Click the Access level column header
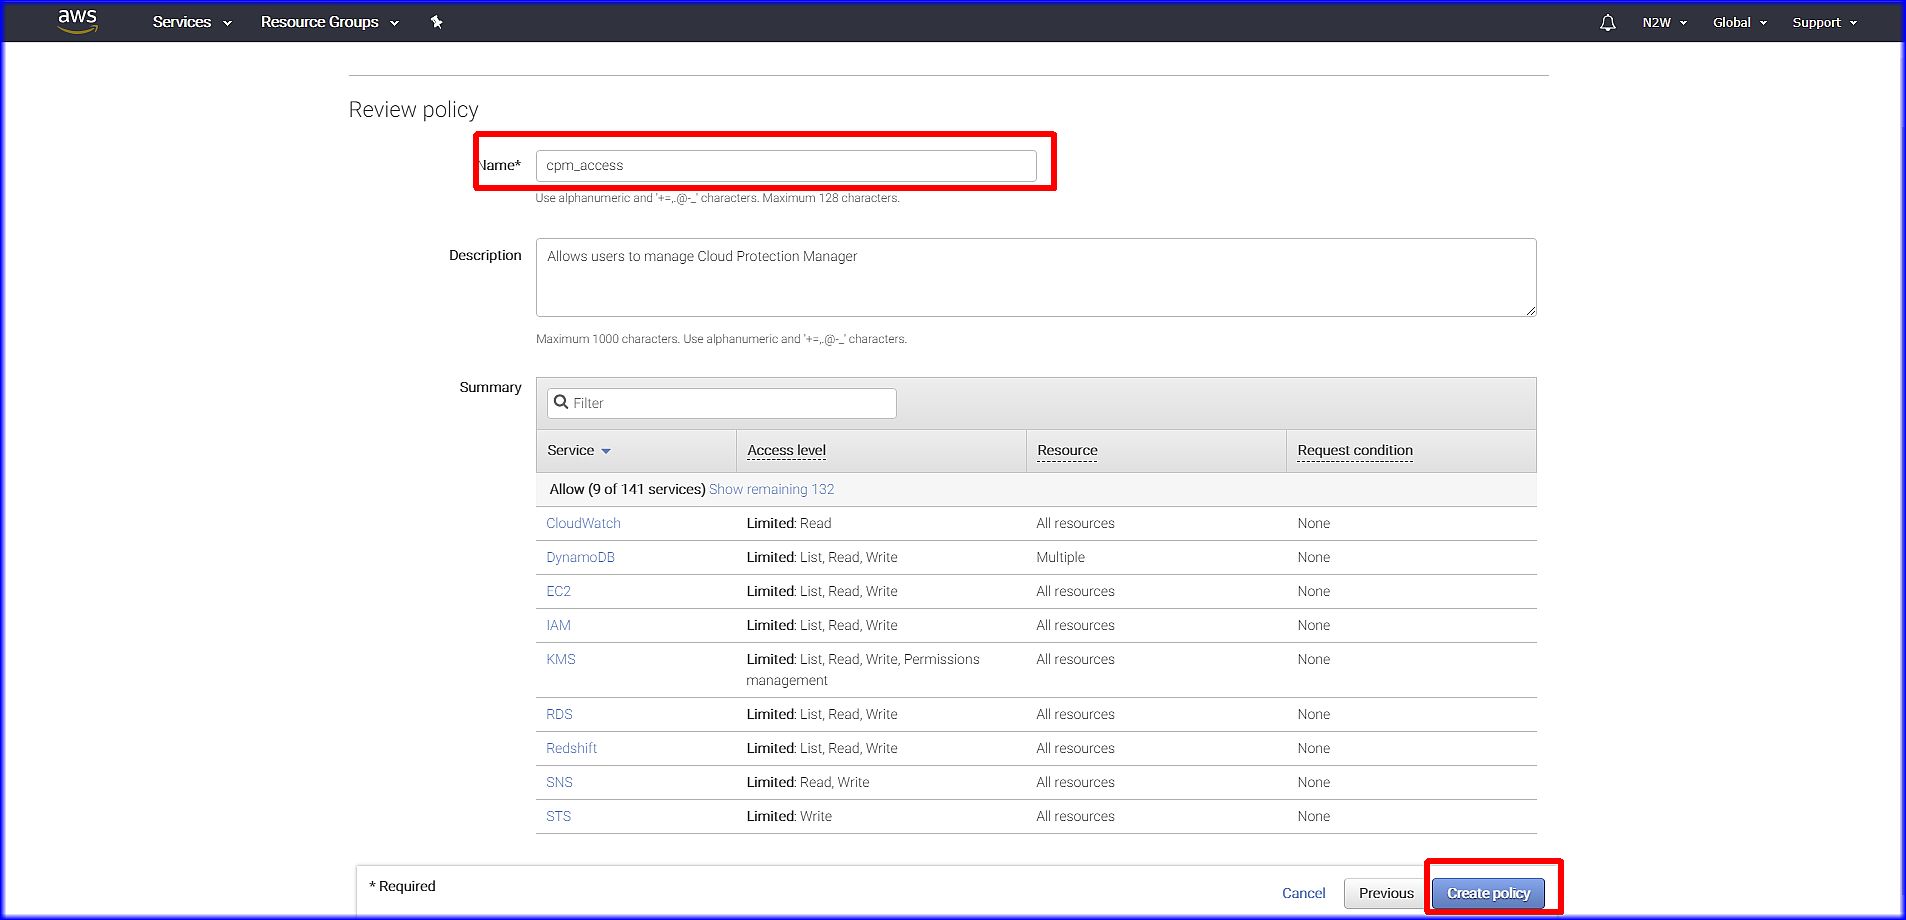The height and width of the screenshot is (920, 1906). pos(786,451)
